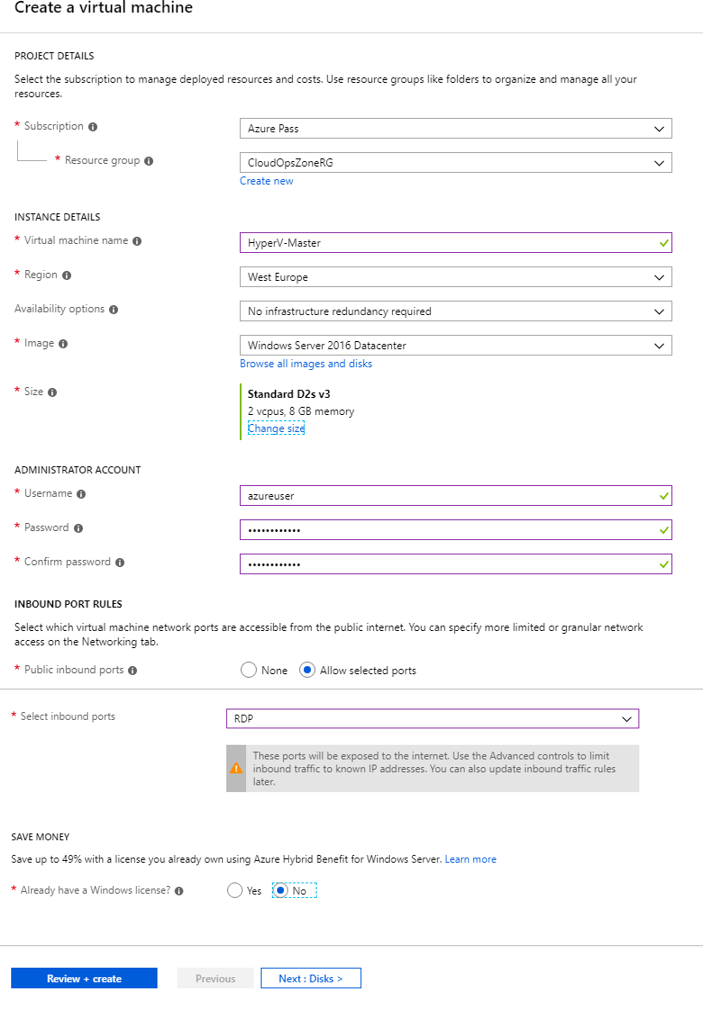
Task: Click the Review + create button
Action: pyautogui.click(x=84, y=978)
